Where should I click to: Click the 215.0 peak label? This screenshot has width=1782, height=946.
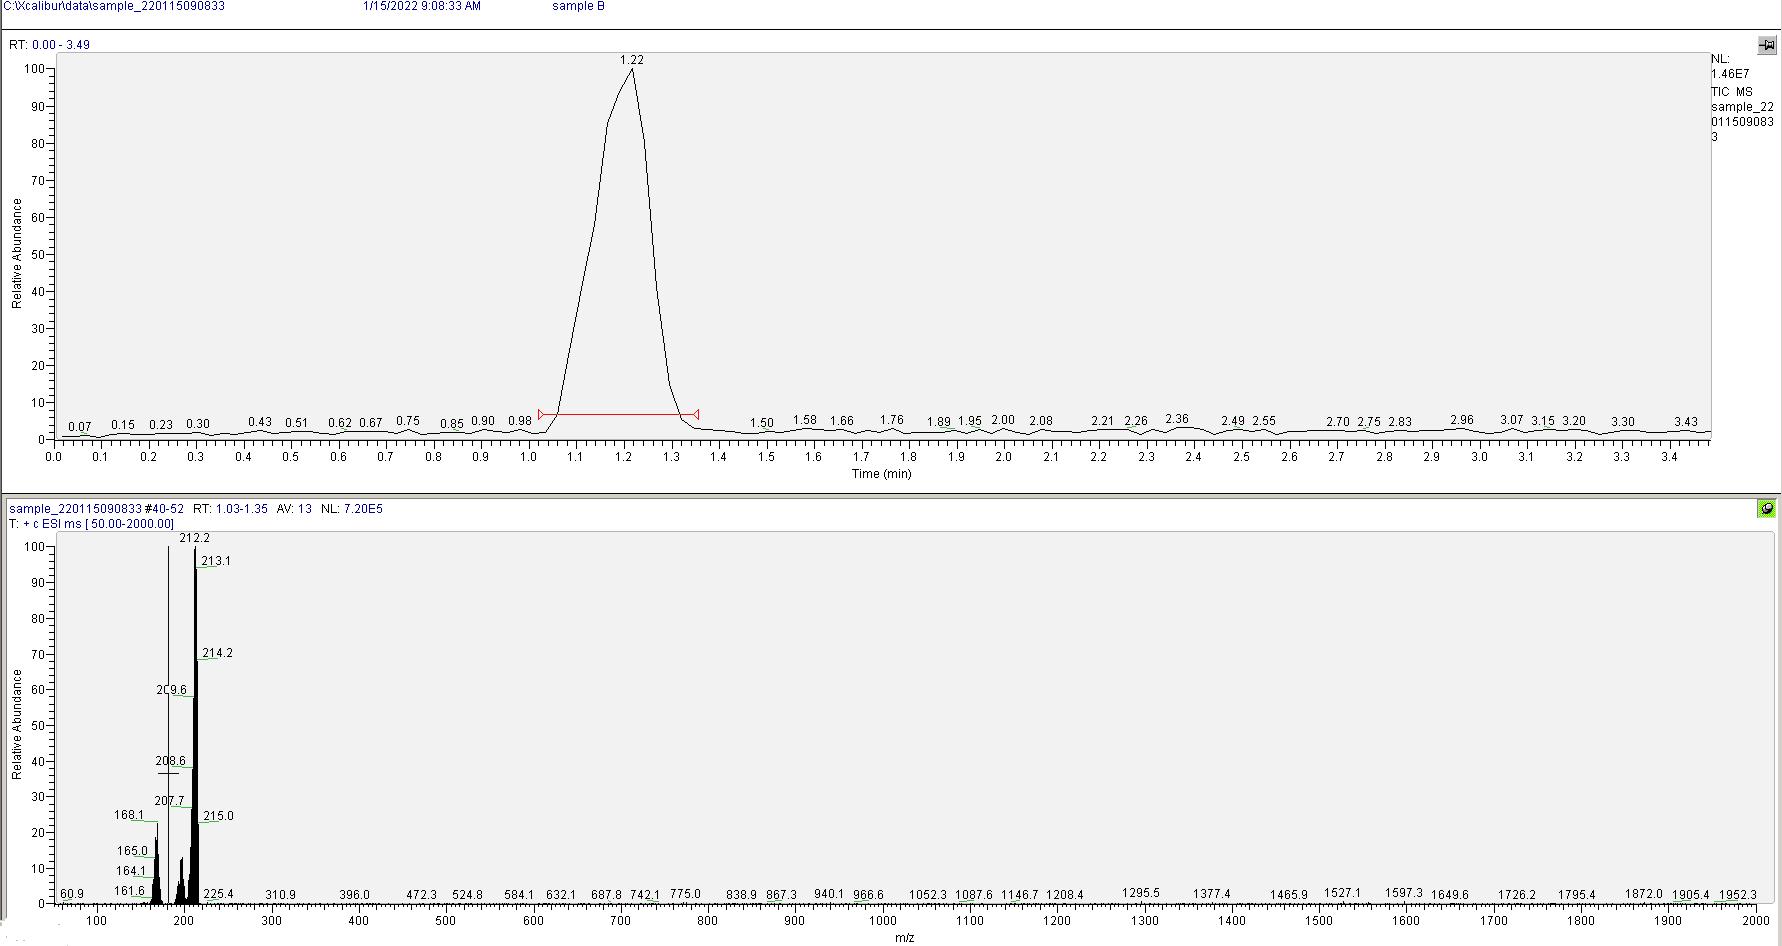pos(218,816)
